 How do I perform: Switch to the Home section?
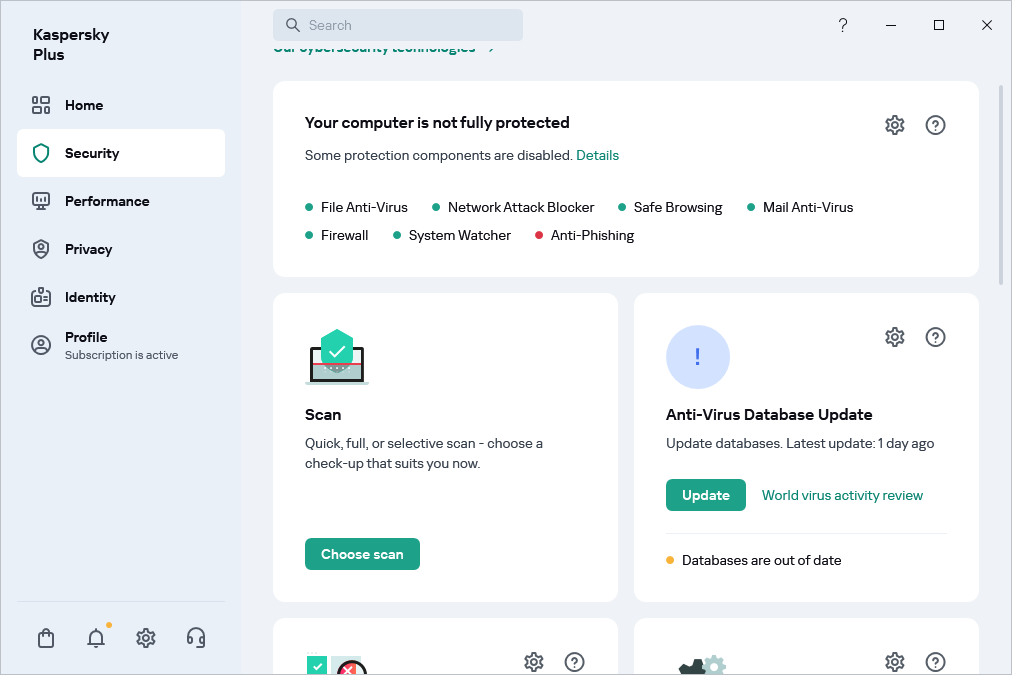[84, 104]
